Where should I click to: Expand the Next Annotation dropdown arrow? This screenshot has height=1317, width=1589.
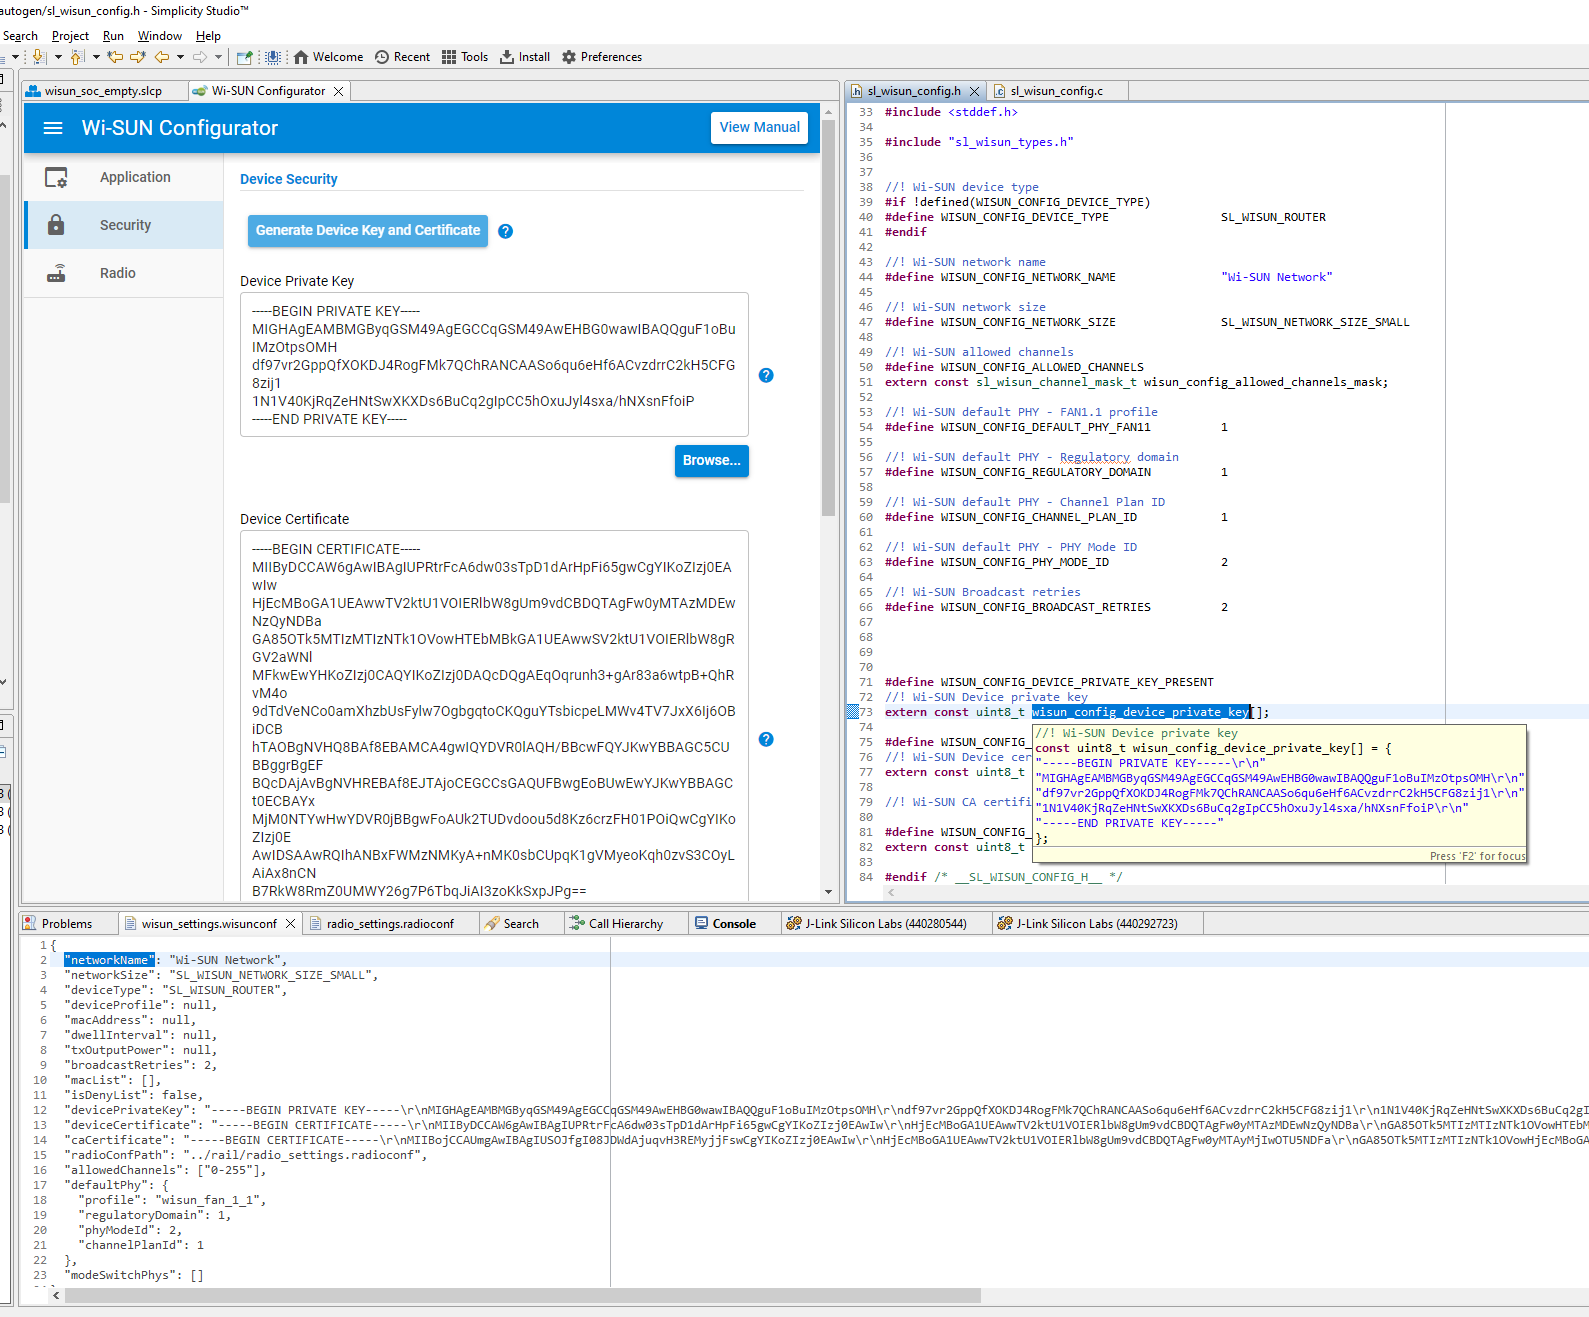click(58, 57)
